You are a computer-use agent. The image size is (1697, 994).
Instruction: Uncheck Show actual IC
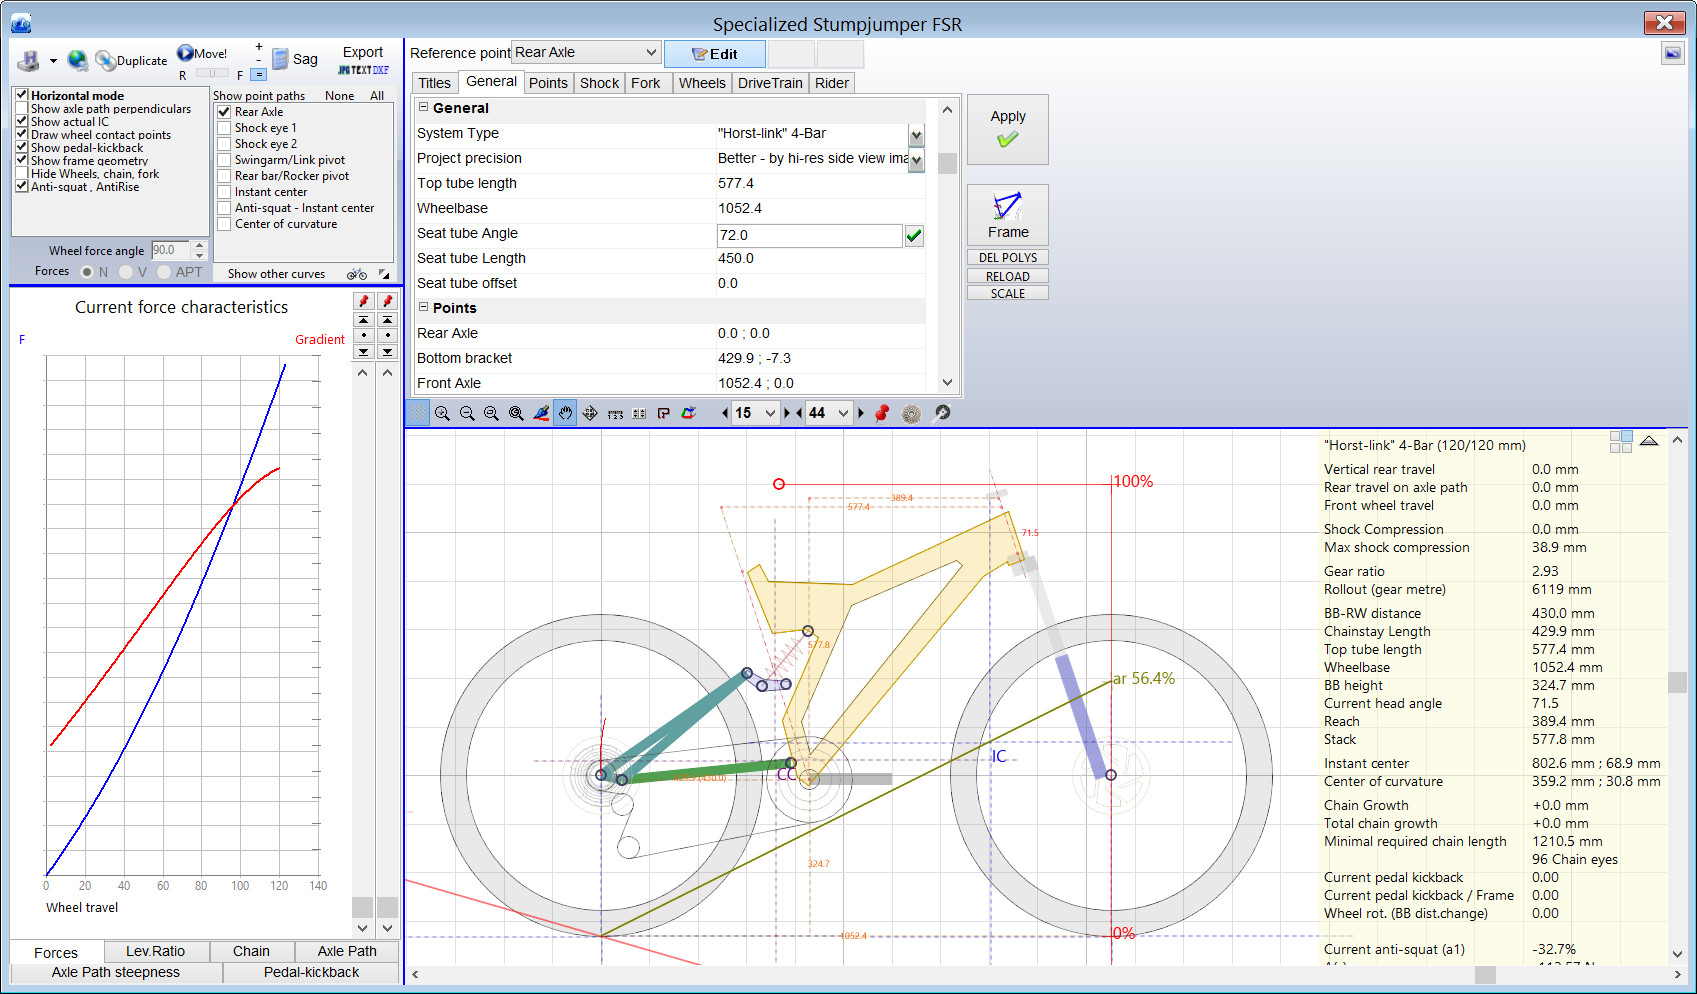point(22,121)
